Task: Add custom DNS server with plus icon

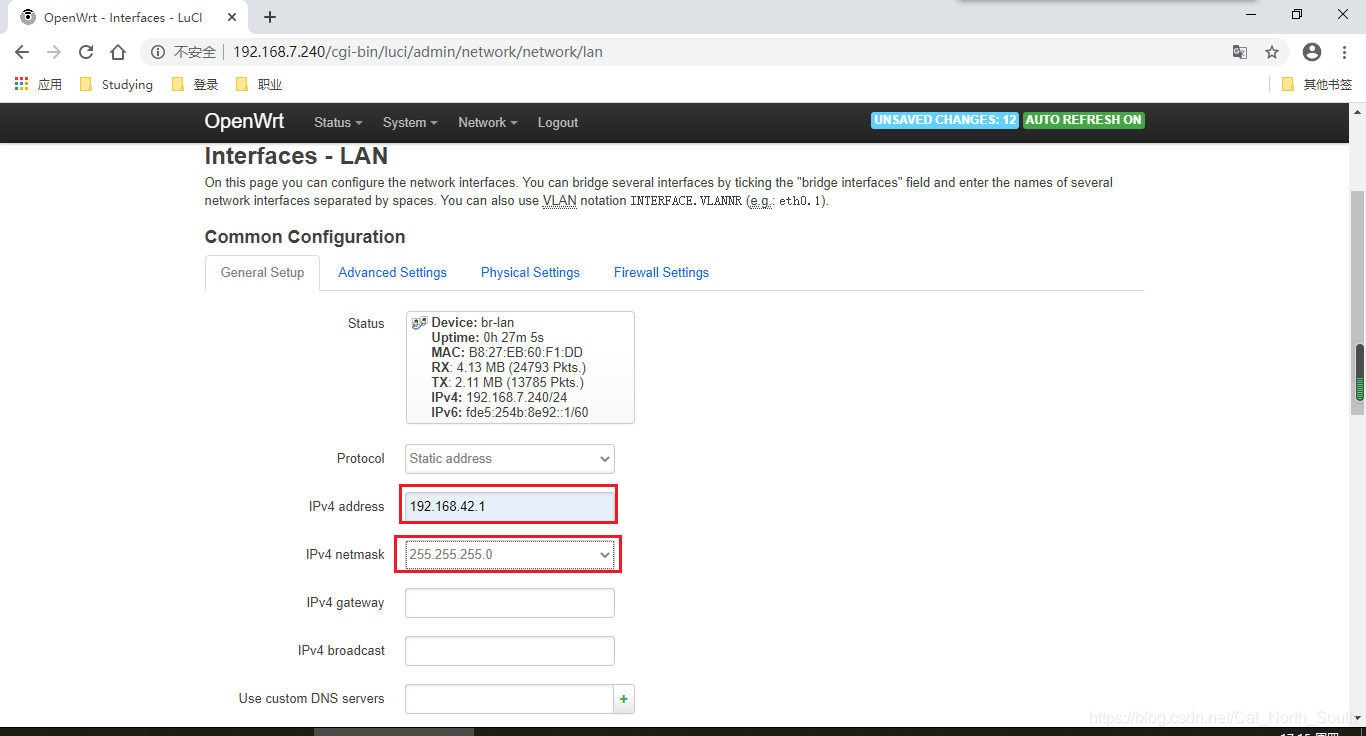Action: pyautogui.click(x=624, y=699)
